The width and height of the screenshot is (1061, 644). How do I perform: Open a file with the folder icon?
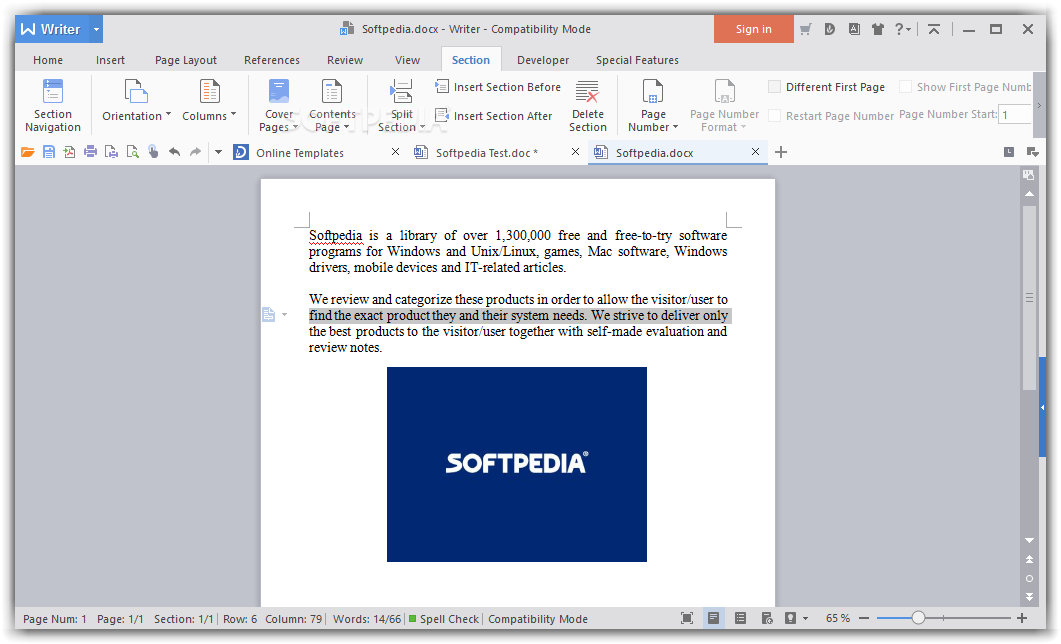pyautogui.click(x=28, y=152)
